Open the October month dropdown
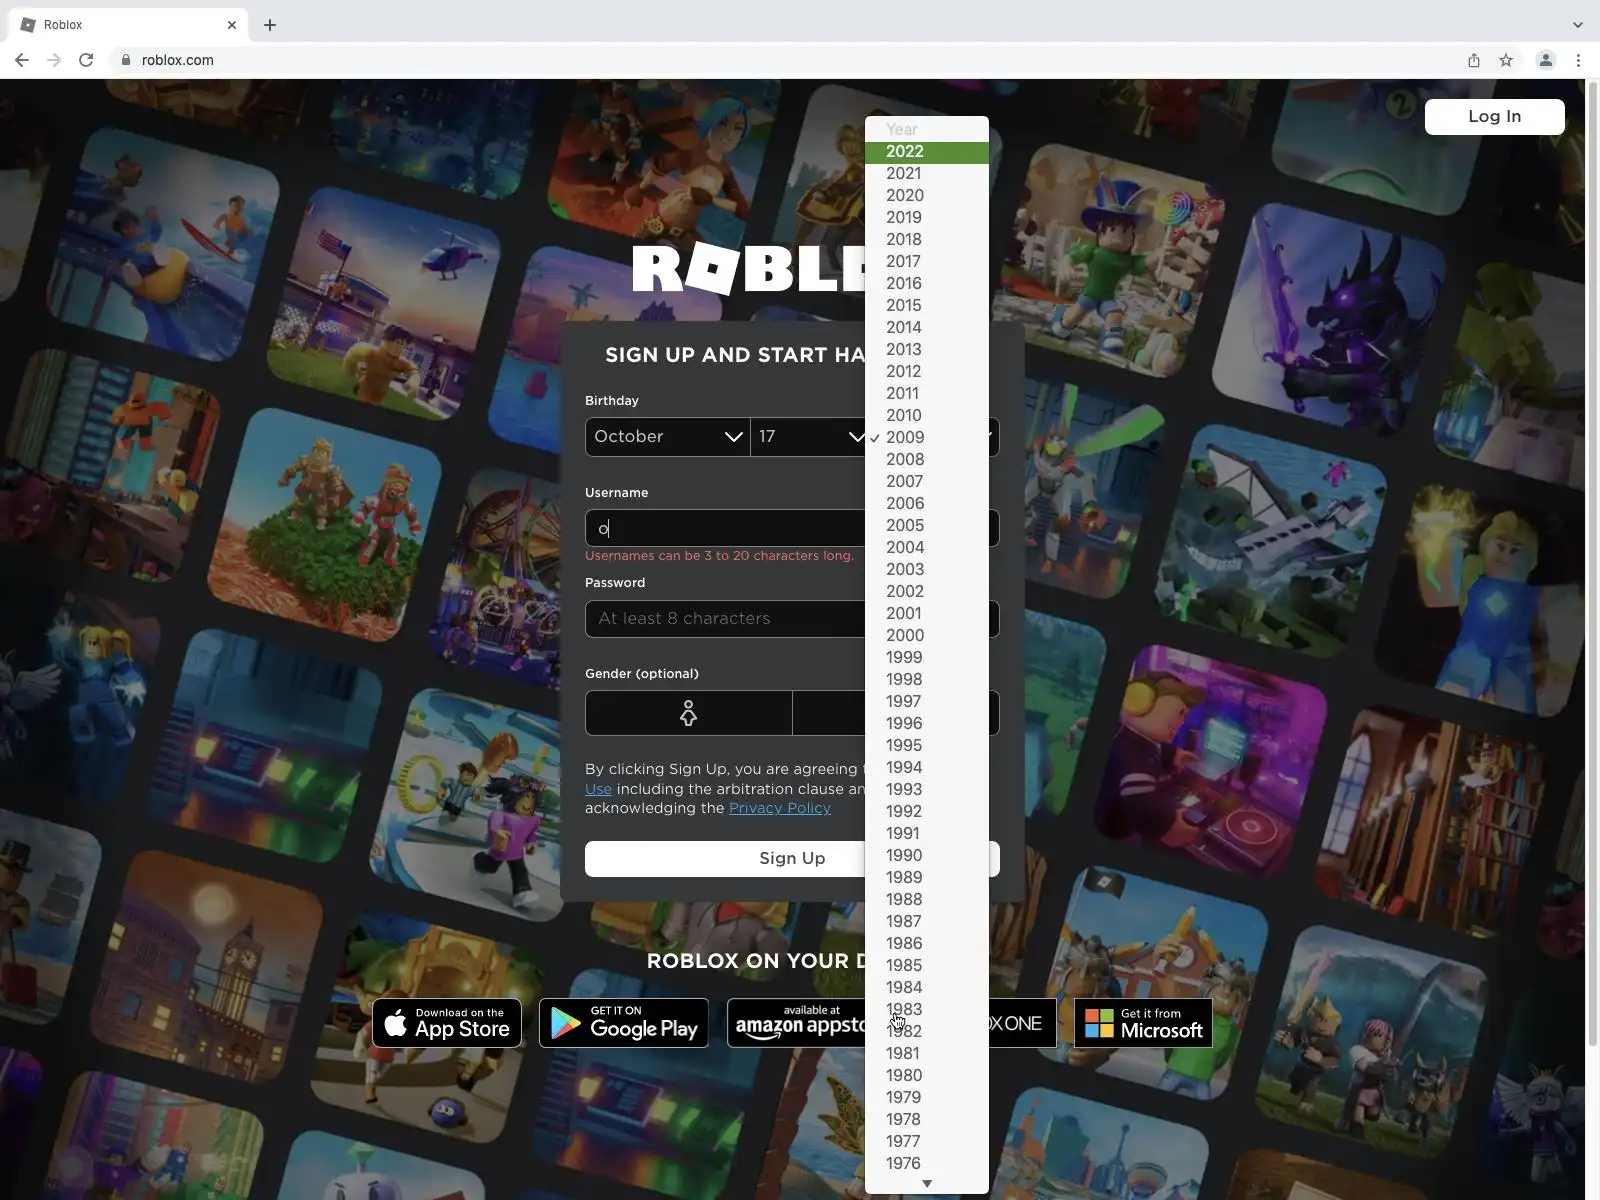The image size is (1600, 1200). coord(667,437)
